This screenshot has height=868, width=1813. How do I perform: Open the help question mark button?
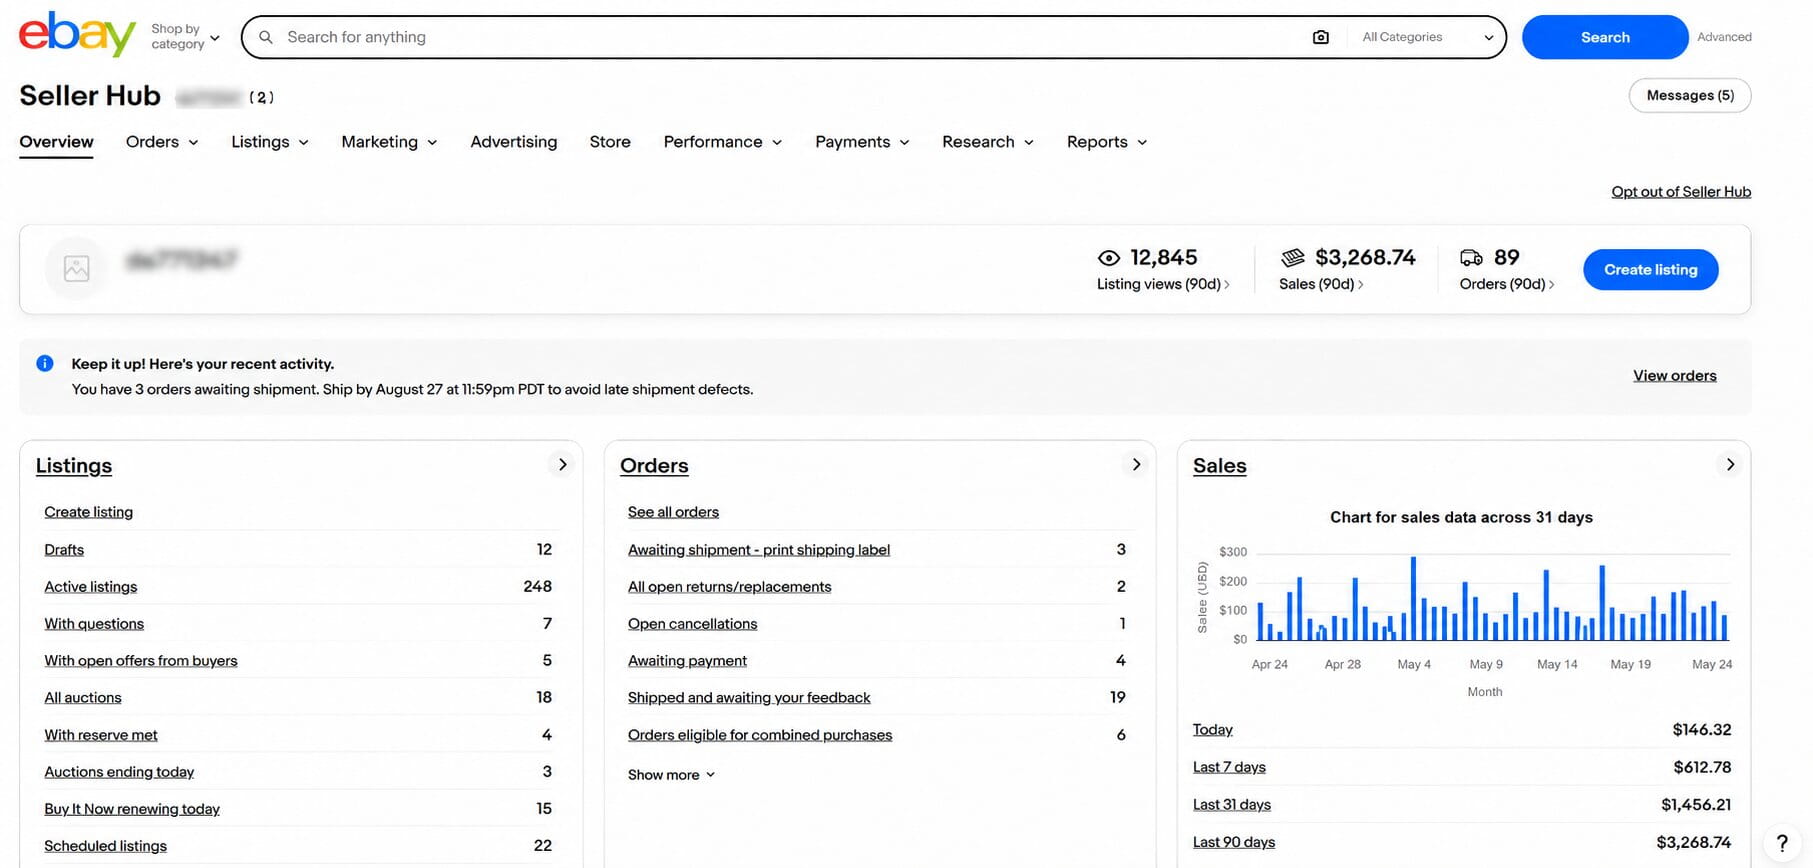coord(1781,843)
